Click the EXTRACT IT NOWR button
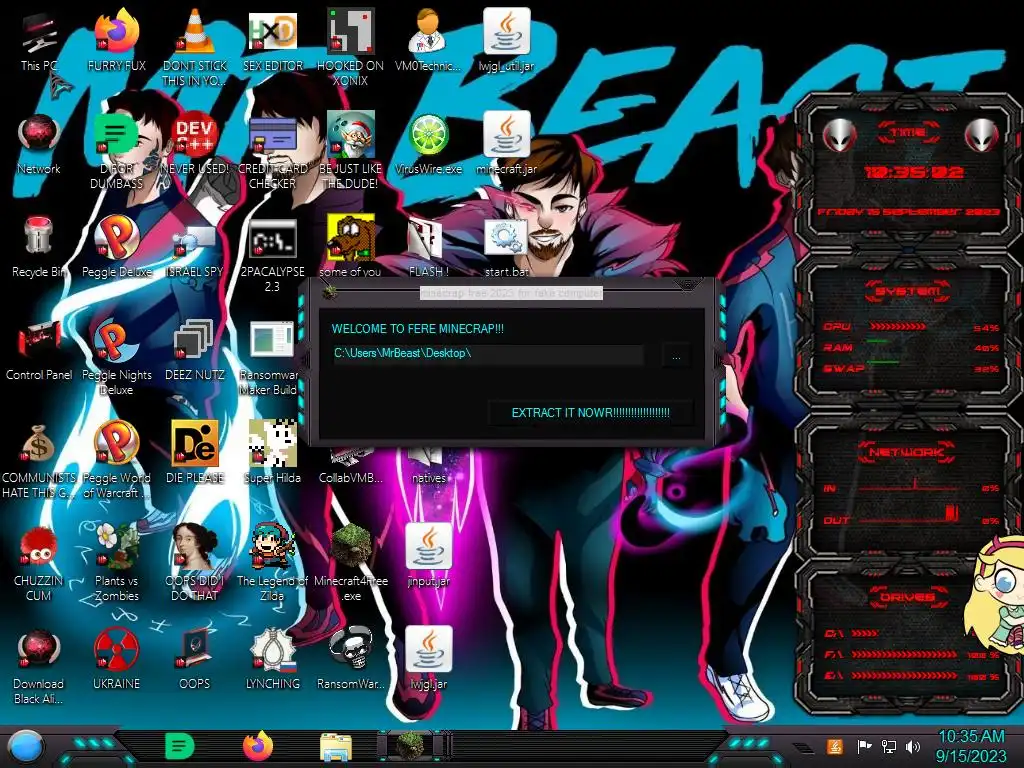Screen dimensions: 1024x768 (590, 413)
